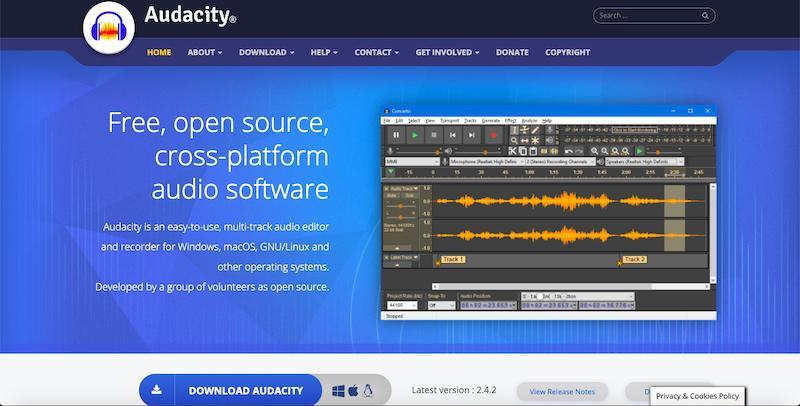Open the Project Rate 44100 dropdown

(x=402, y=306)
